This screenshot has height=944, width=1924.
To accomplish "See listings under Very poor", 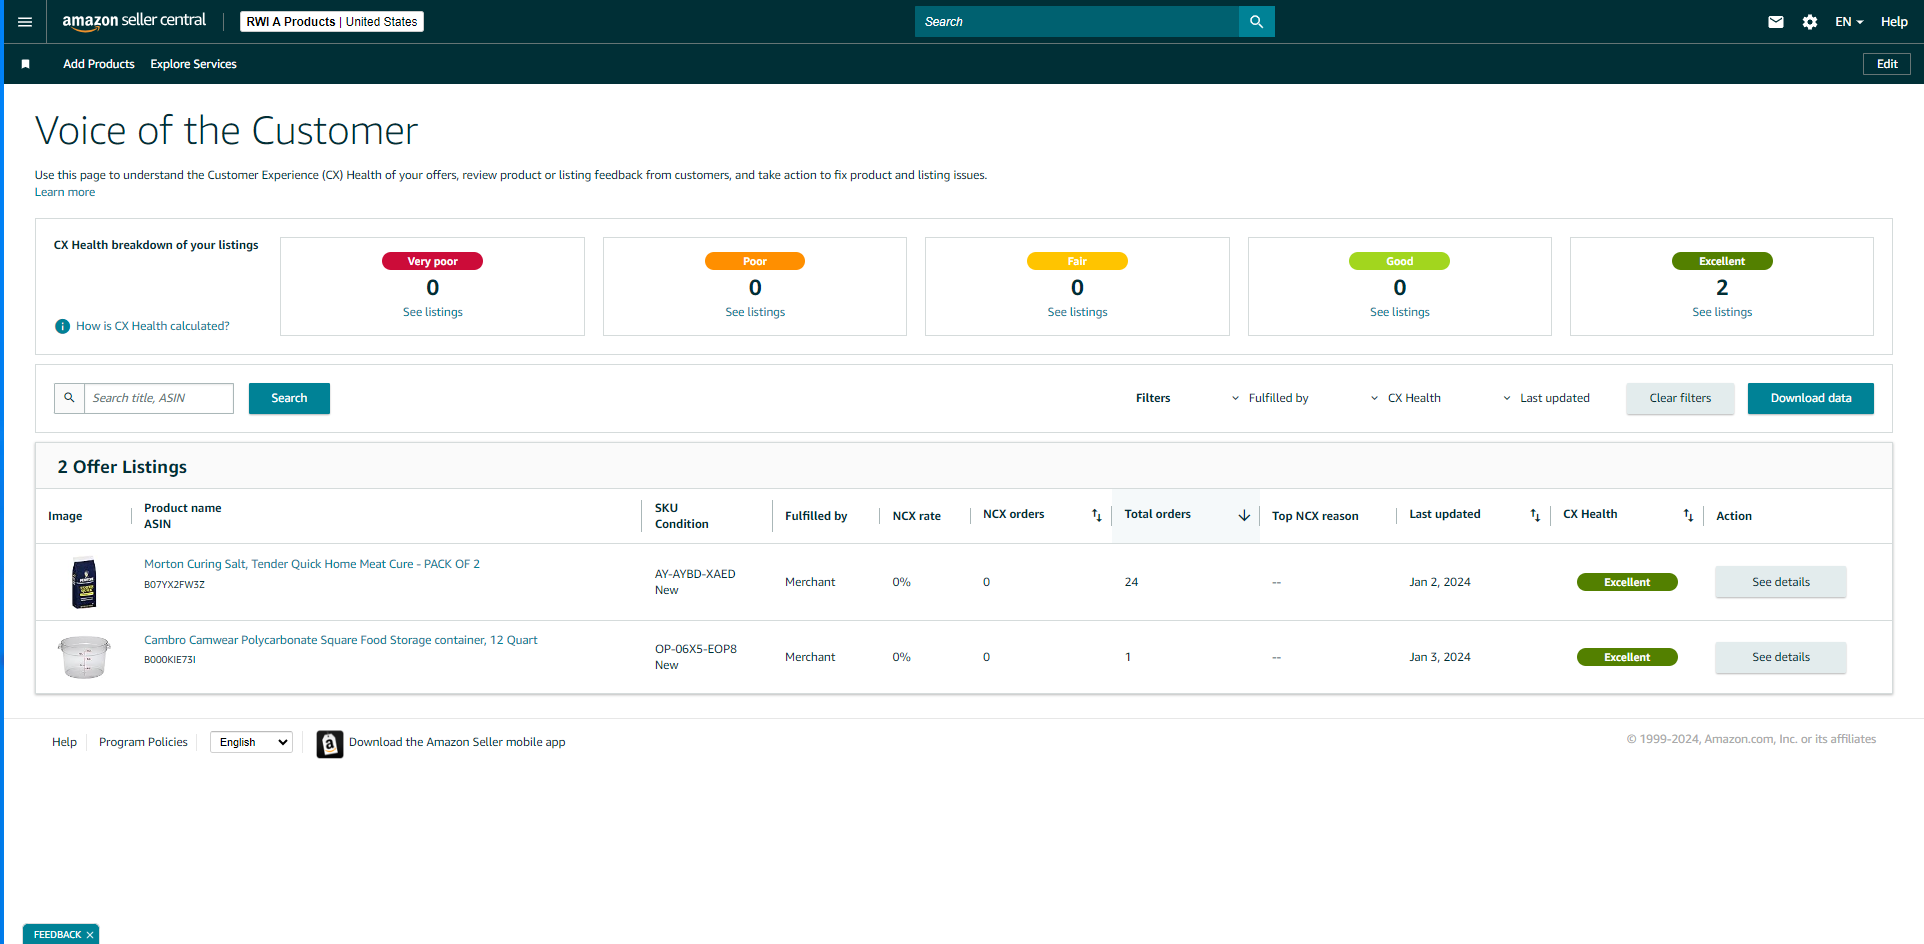I will click(x=433, y=312).
